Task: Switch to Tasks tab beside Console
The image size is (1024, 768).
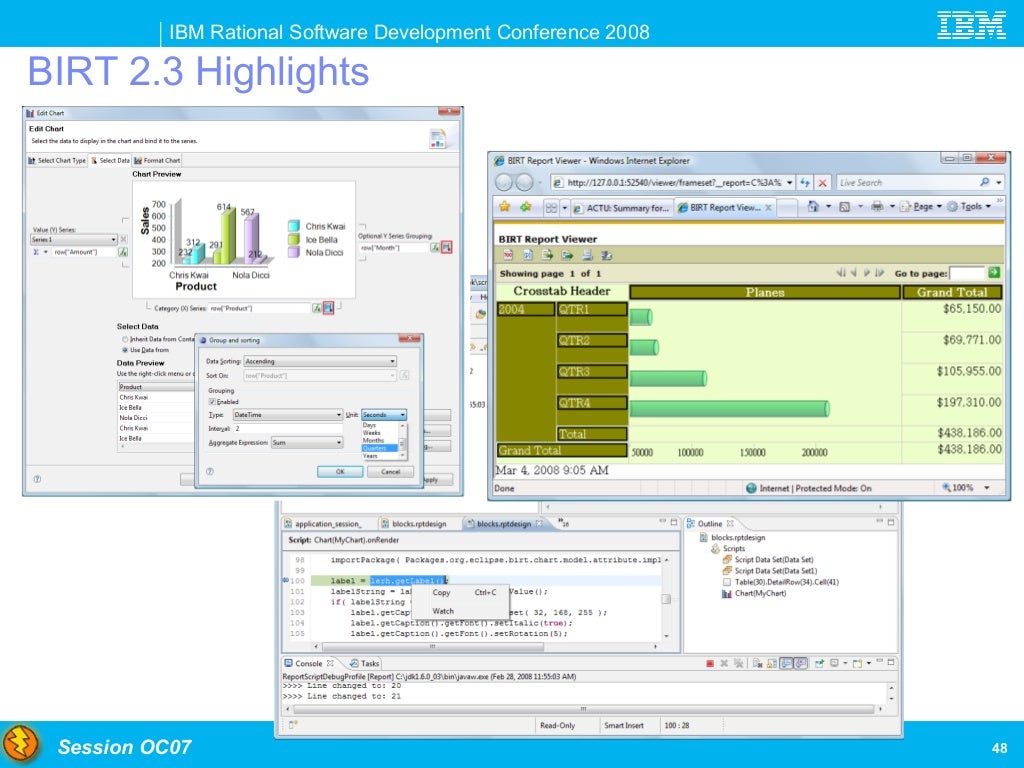Action: [364, 663]
